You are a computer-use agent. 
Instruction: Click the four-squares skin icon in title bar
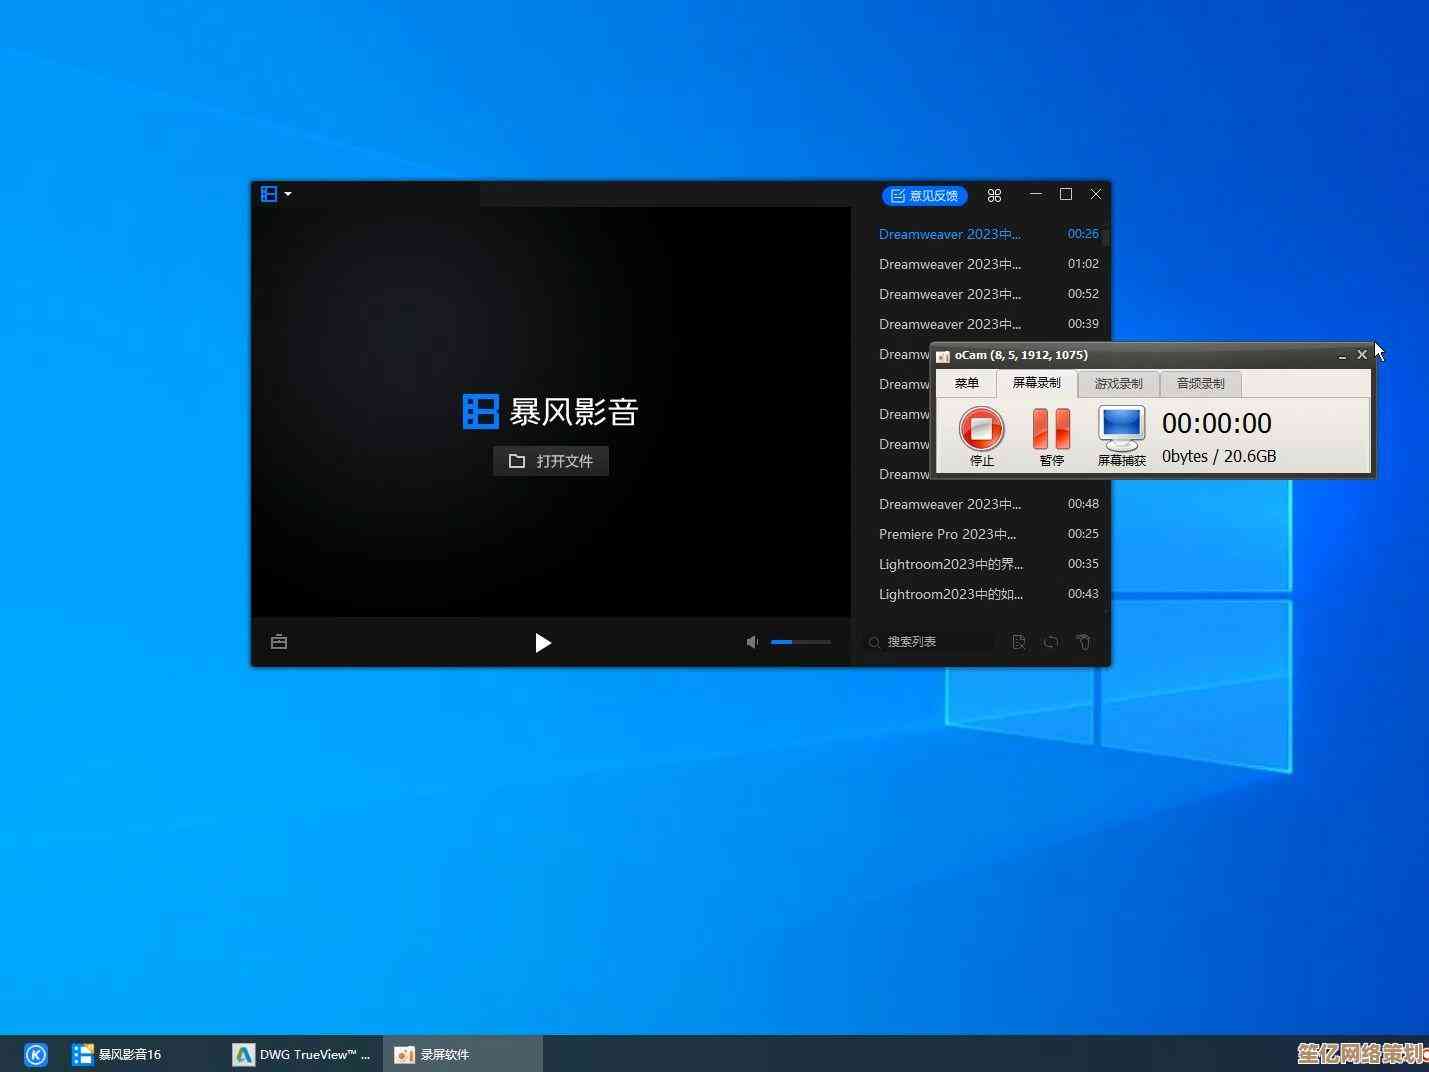[x=994, y=196]
